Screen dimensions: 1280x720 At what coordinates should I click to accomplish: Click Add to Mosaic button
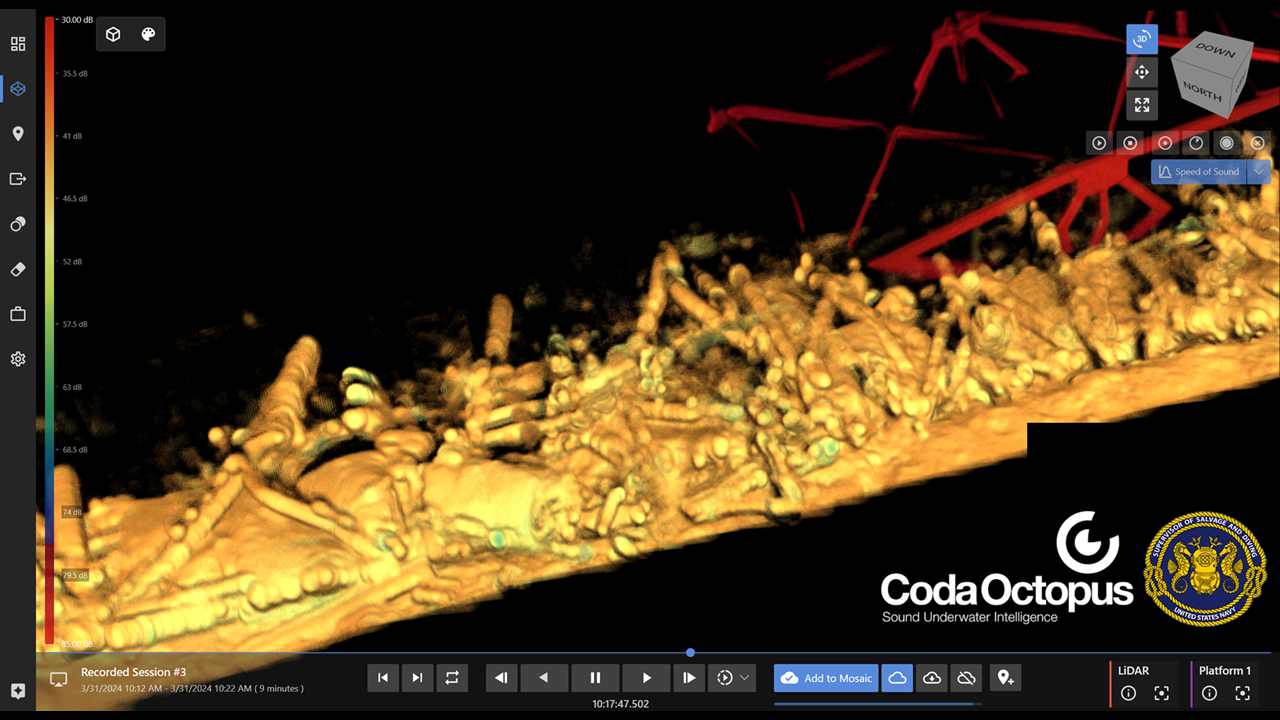(826, 678)
